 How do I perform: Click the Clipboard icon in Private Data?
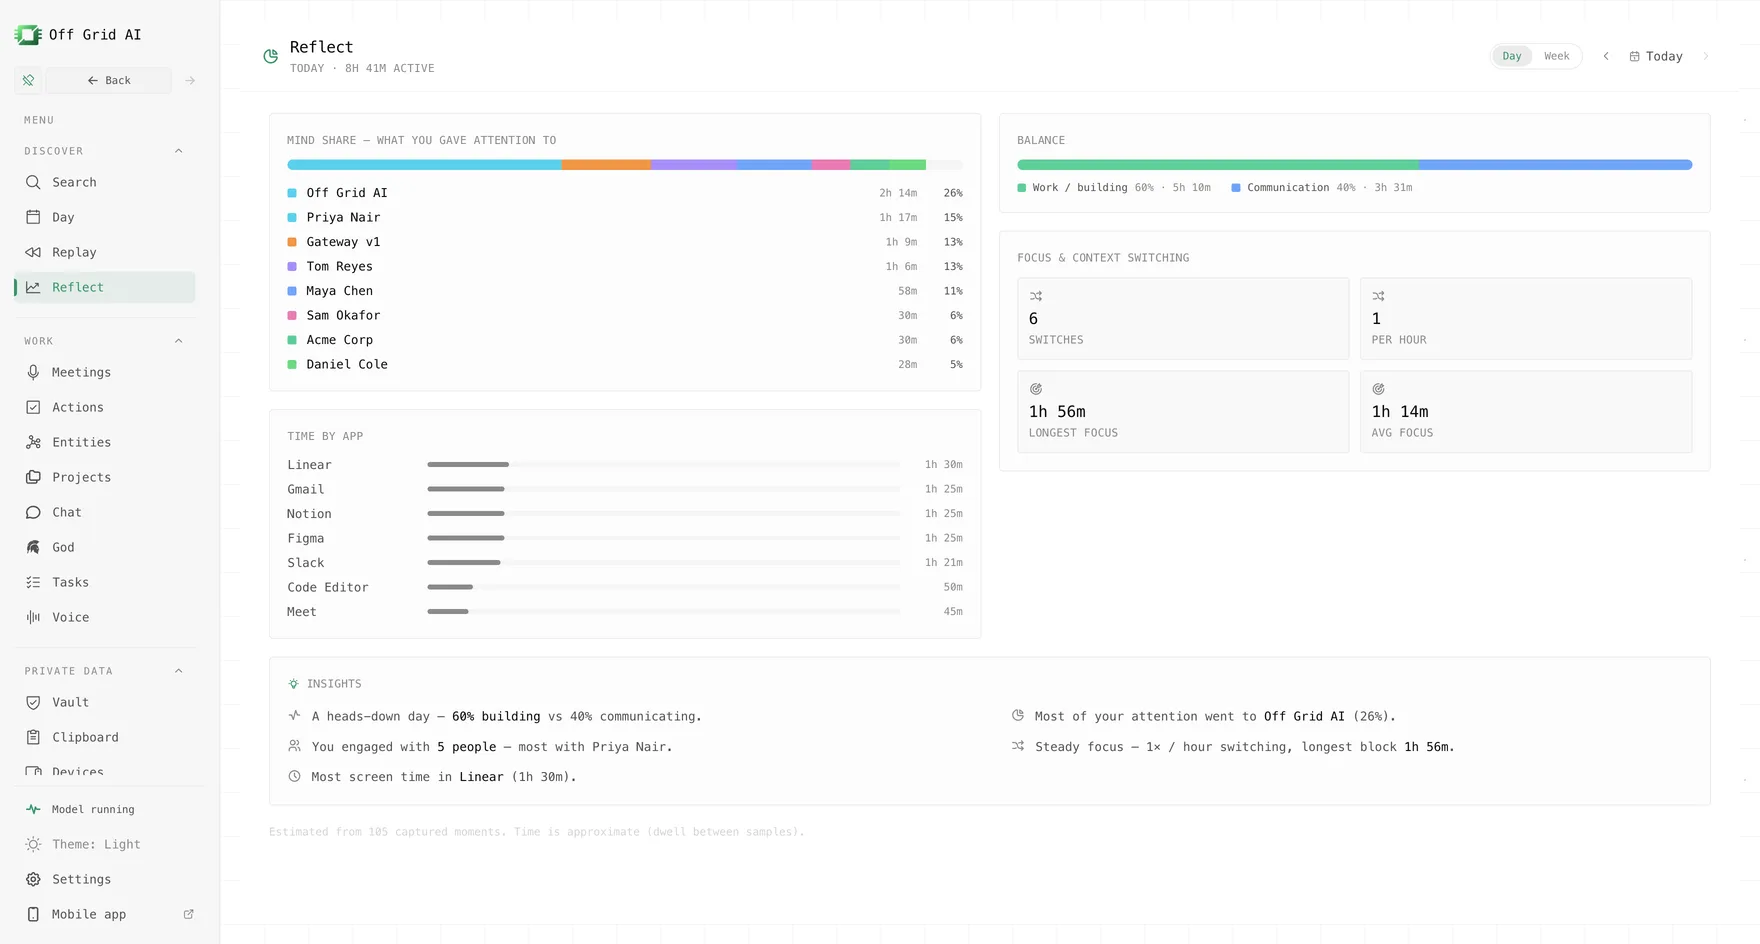33,737
